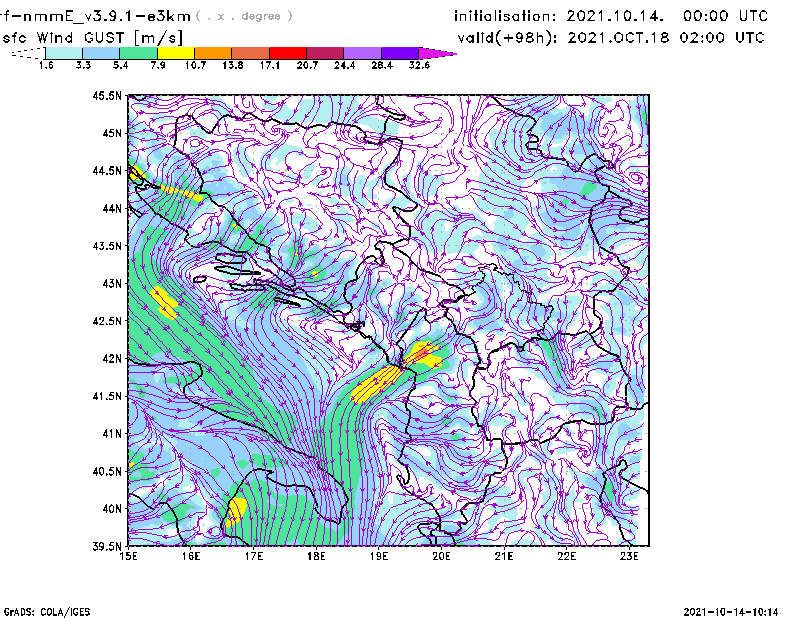The width and height of the screenshot is (800, 618).
Task: Click the 39.5N latitude label
Action: click(x=107, y=546)
